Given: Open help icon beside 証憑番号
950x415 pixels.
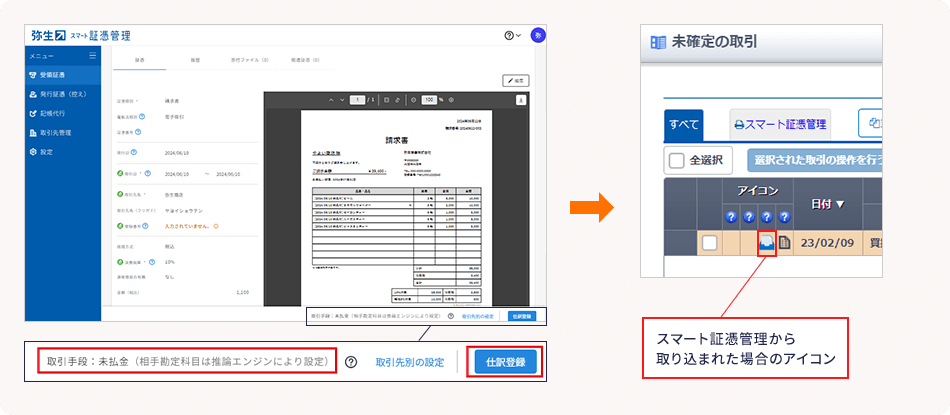Looking at the screenshot, I should tap(138, 131).
